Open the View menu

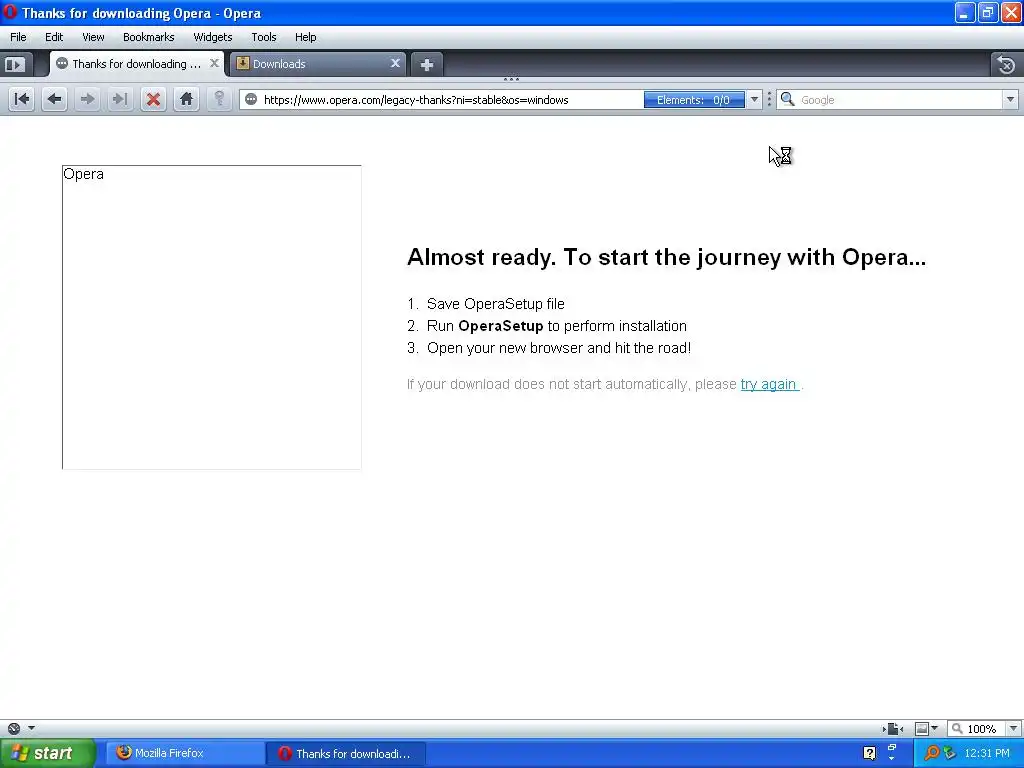(x=93, y=37)
